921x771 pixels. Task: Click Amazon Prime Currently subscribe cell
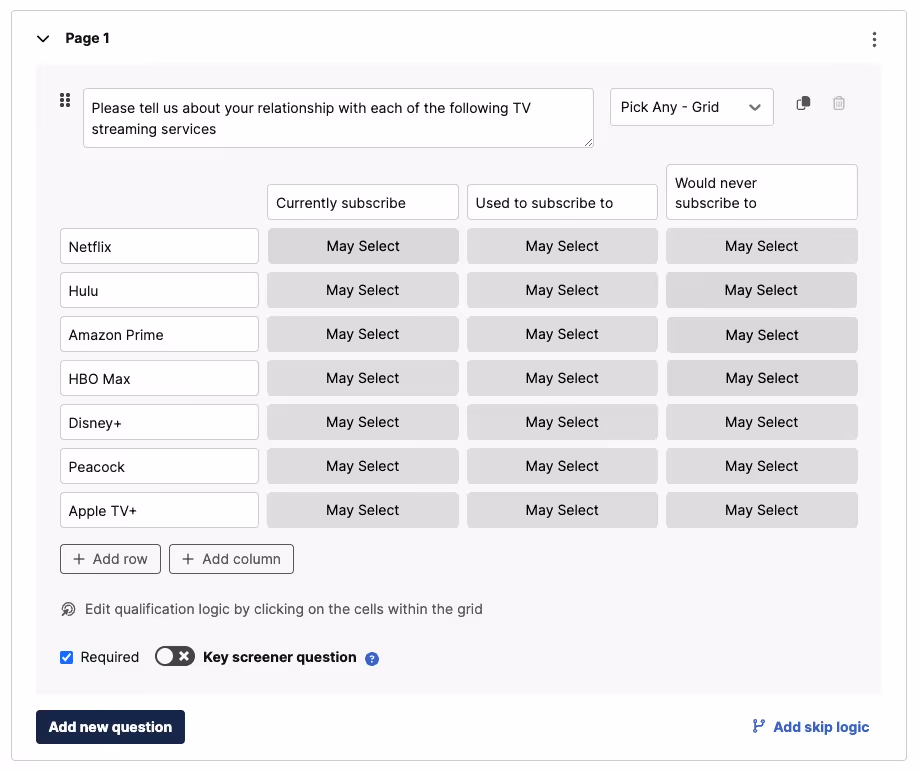pyautogui.click(x=363, y=334)
